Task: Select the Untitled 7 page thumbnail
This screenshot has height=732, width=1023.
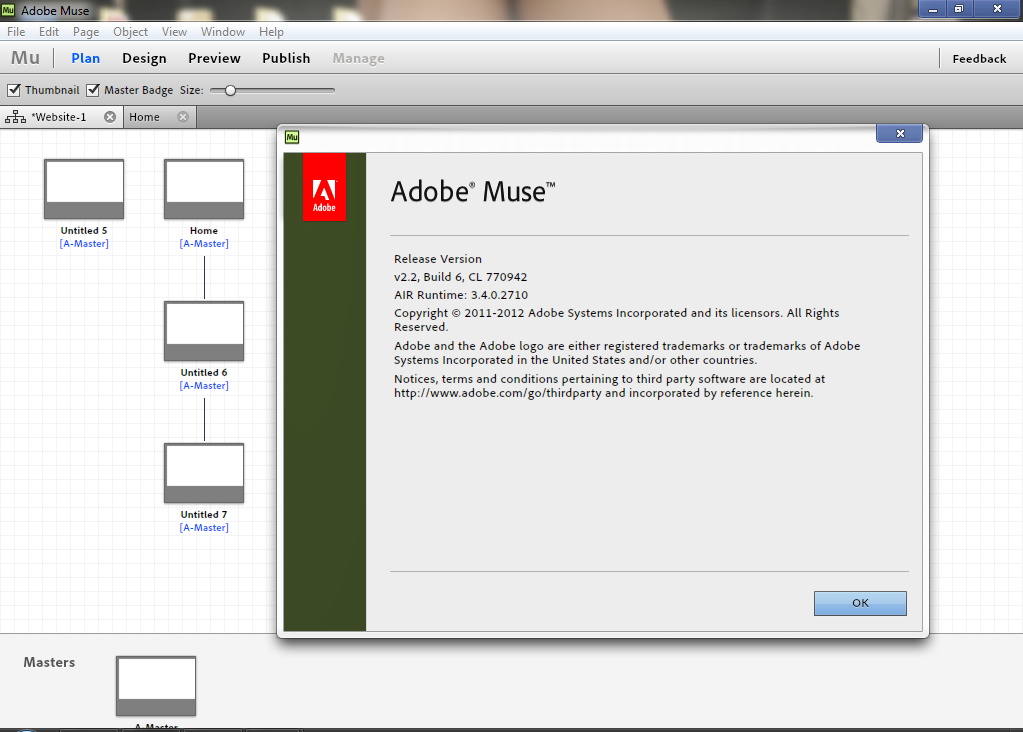Action: [204, 473]
